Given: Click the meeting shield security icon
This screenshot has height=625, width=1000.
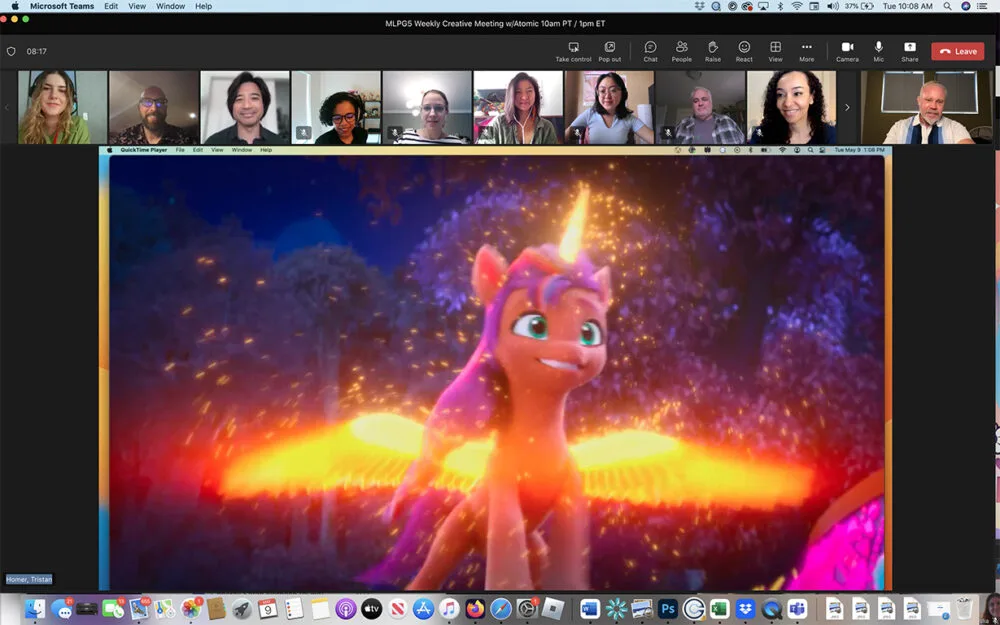Looking at the screenshot, I should click(x=11, y=52).
